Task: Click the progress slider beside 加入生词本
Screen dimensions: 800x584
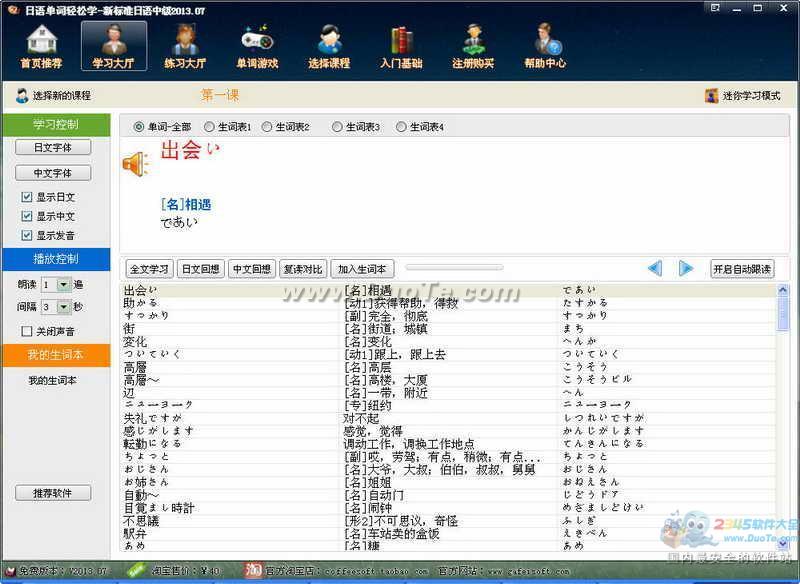Action: tap(454, 267)
